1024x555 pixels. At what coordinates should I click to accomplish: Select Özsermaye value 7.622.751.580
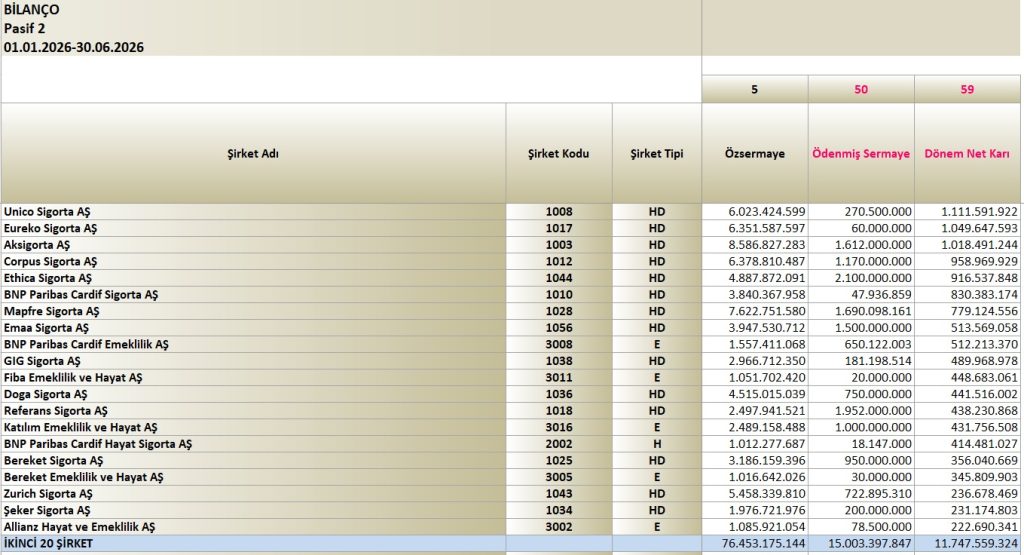point(755,311)
